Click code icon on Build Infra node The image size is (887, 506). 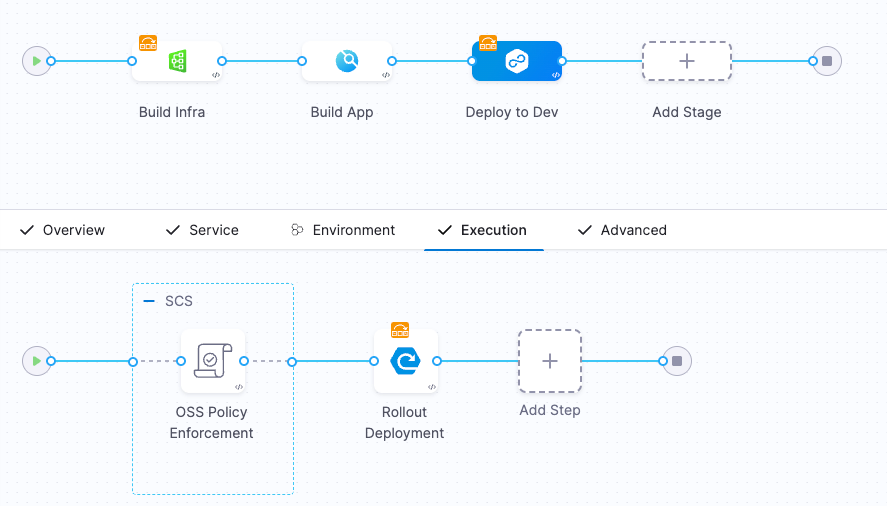(x=216, y=75)
